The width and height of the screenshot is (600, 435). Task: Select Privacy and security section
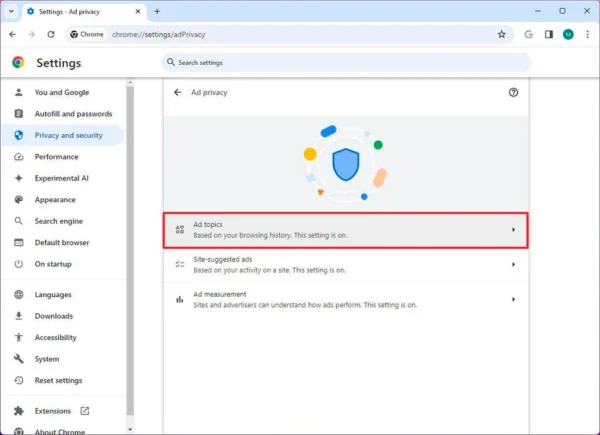63,135
